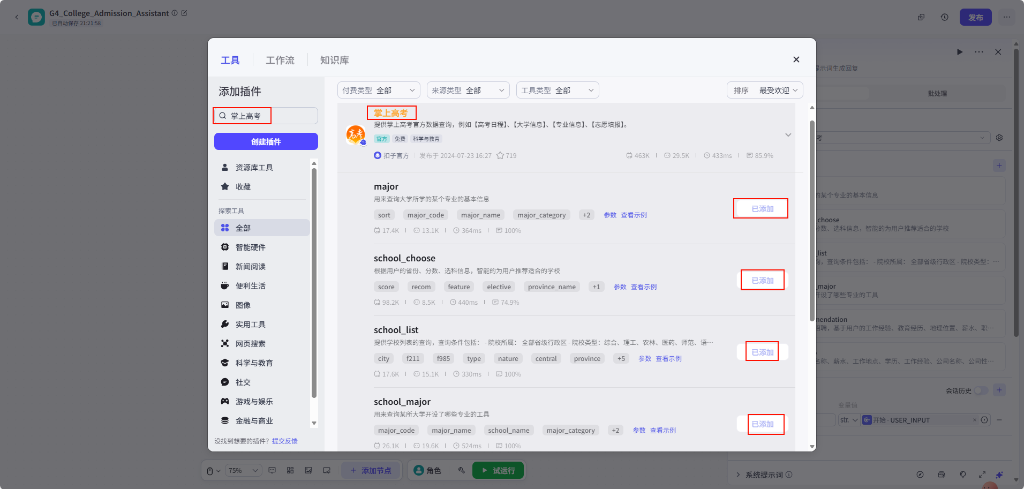
Task: Run node with the side panel play icon
Action: tap(960, 52)
